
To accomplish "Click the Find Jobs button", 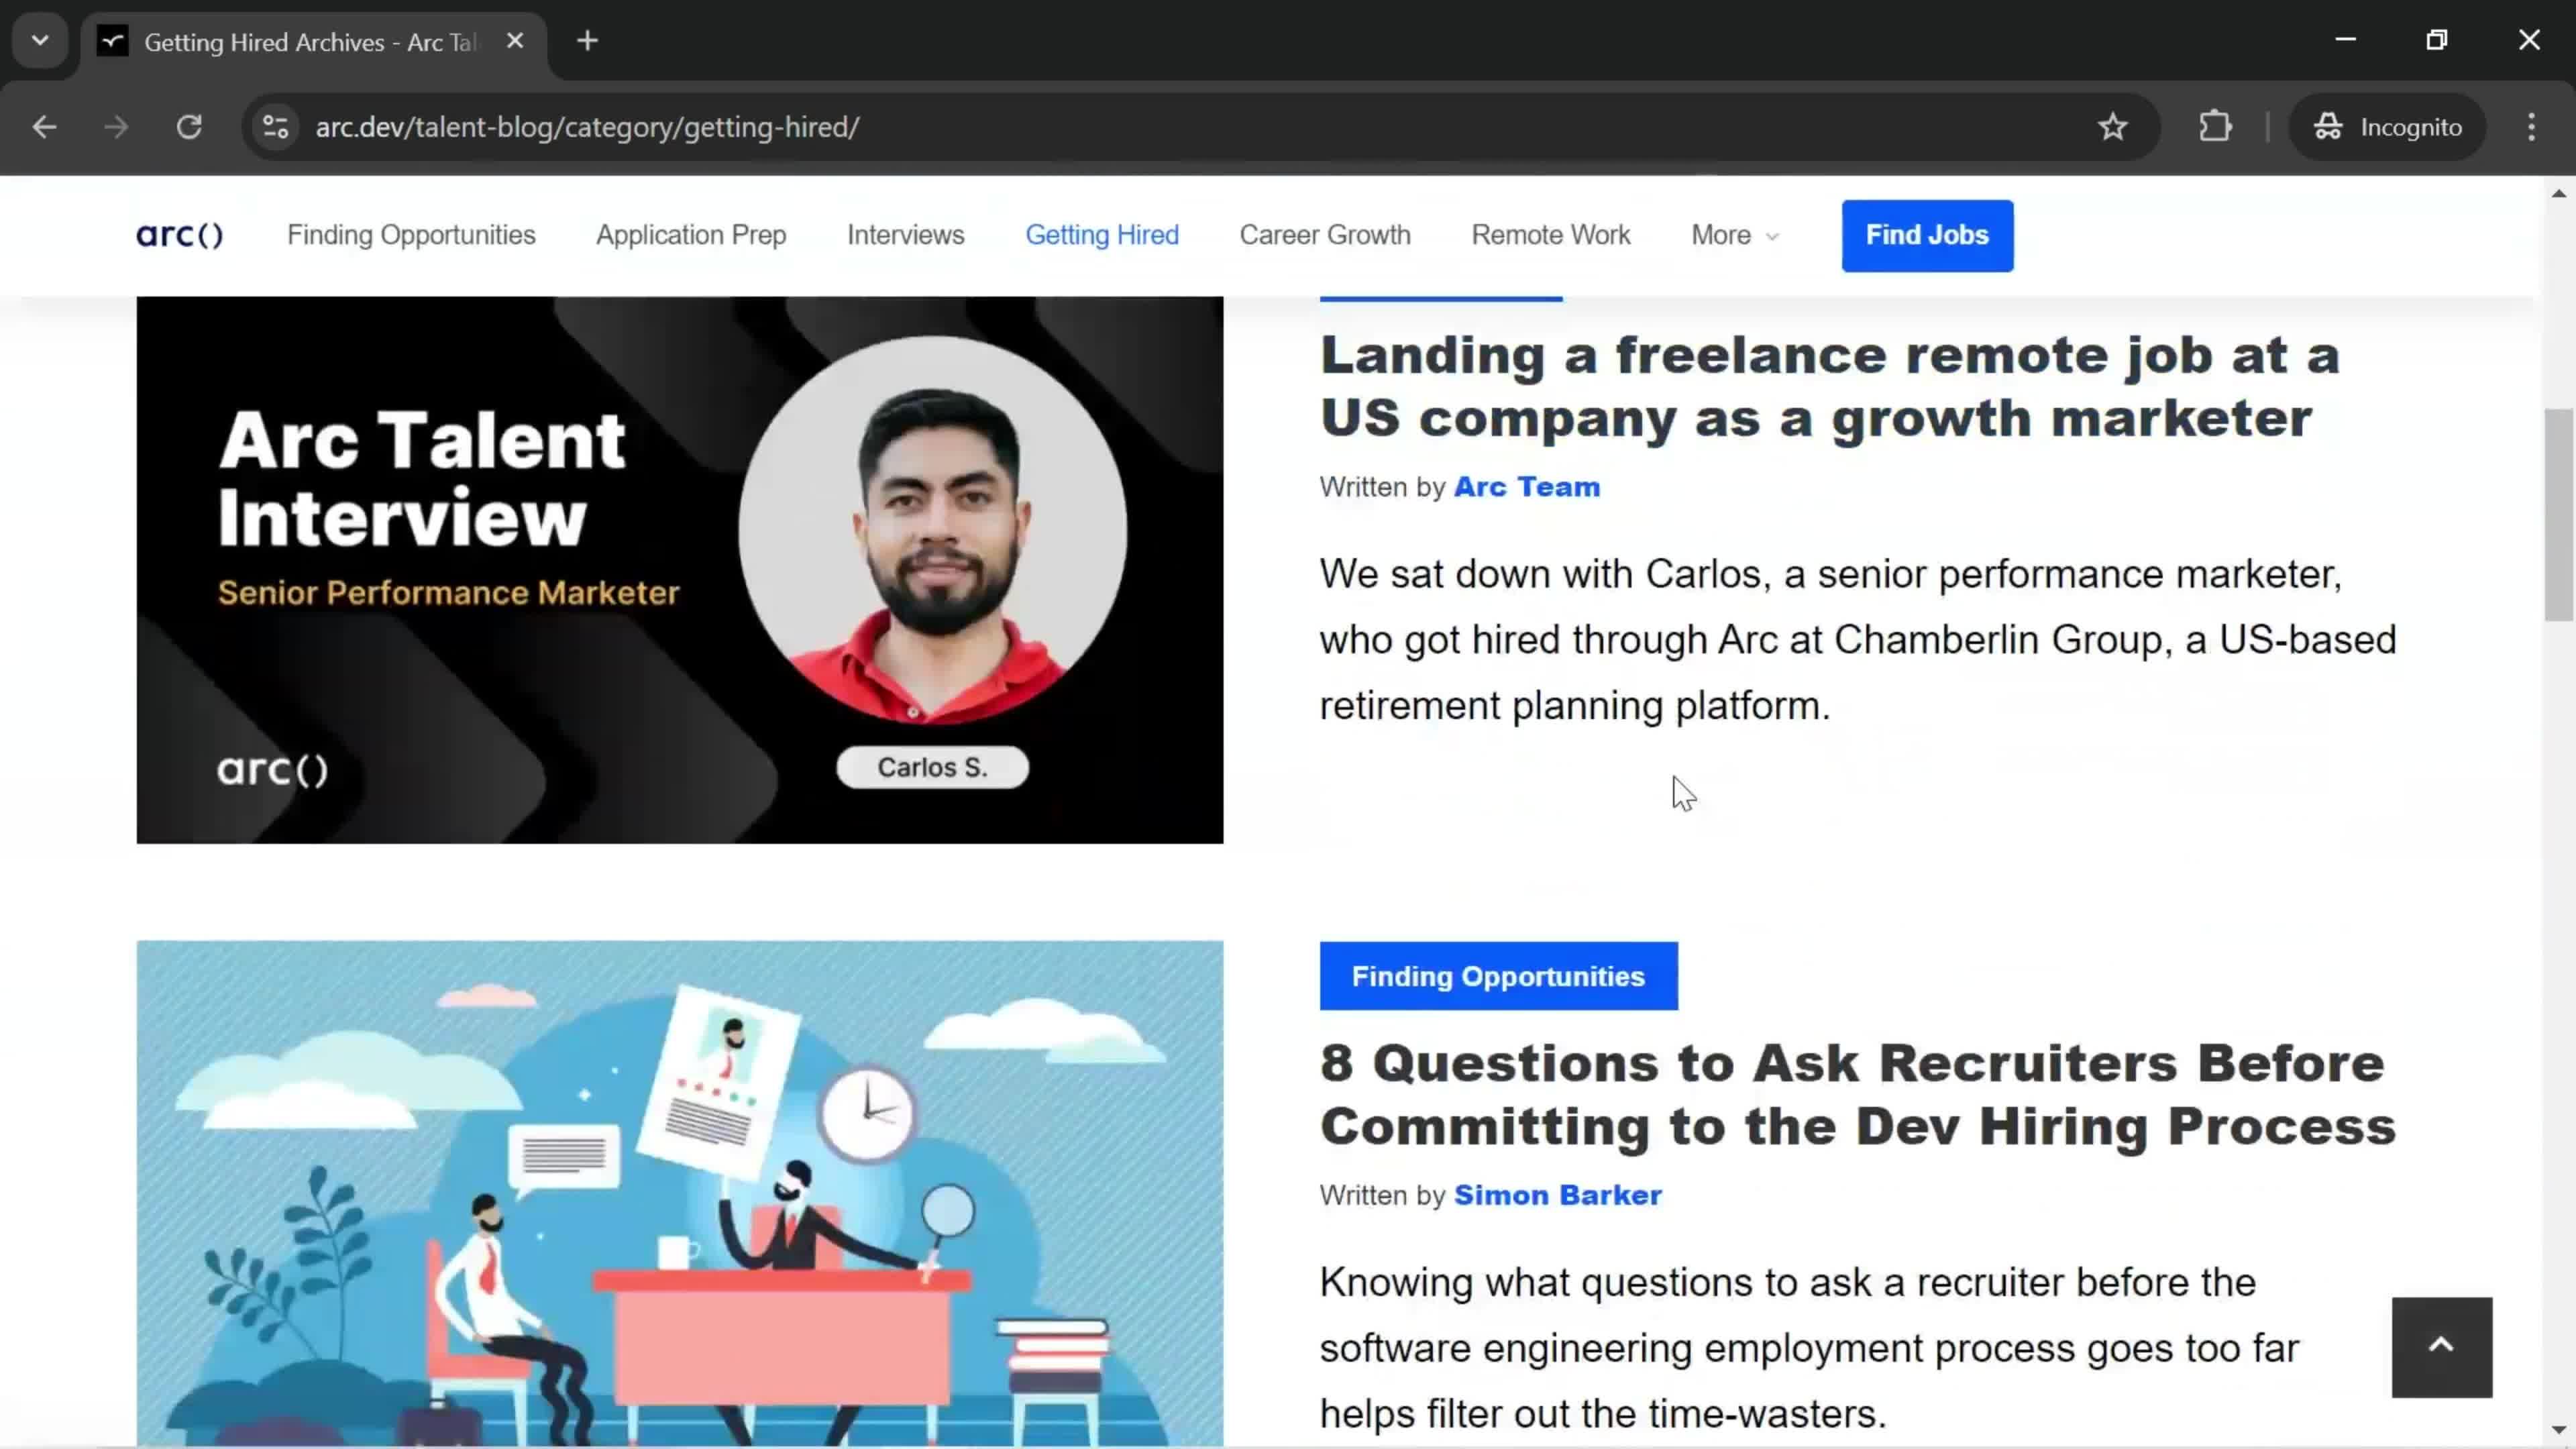I will point(1927,233).
